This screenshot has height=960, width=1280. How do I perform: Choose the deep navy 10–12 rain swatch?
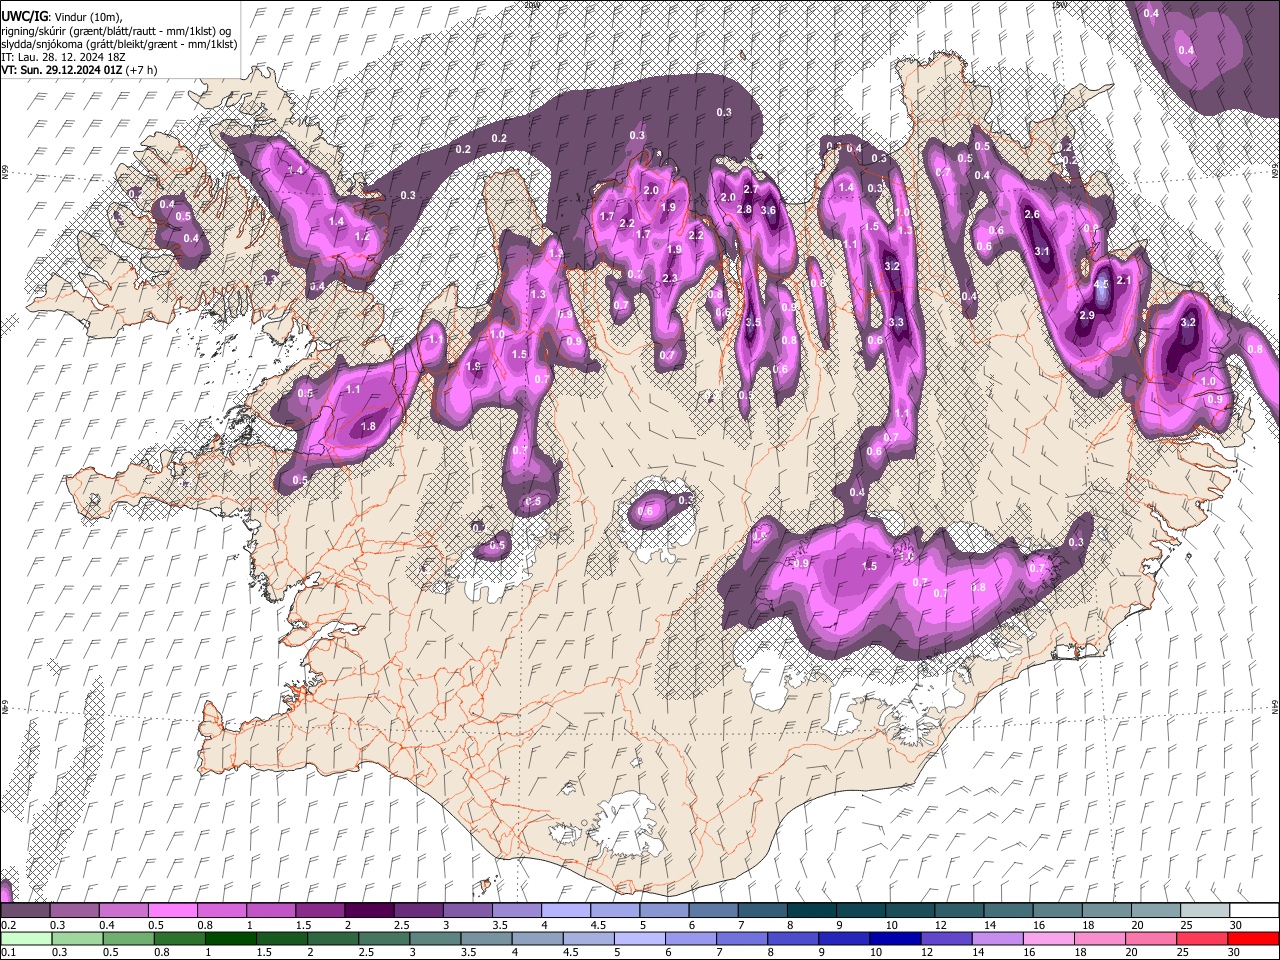(x=894, y=938)
